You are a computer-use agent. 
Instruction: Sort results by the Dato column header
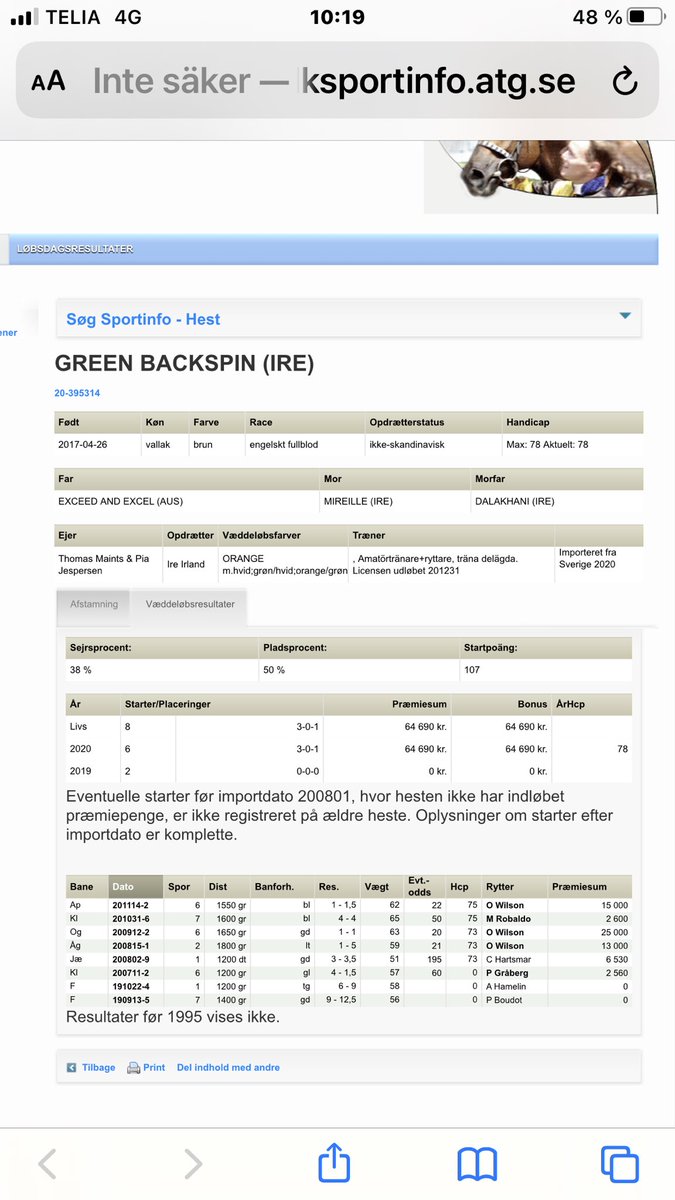[135, 886]
